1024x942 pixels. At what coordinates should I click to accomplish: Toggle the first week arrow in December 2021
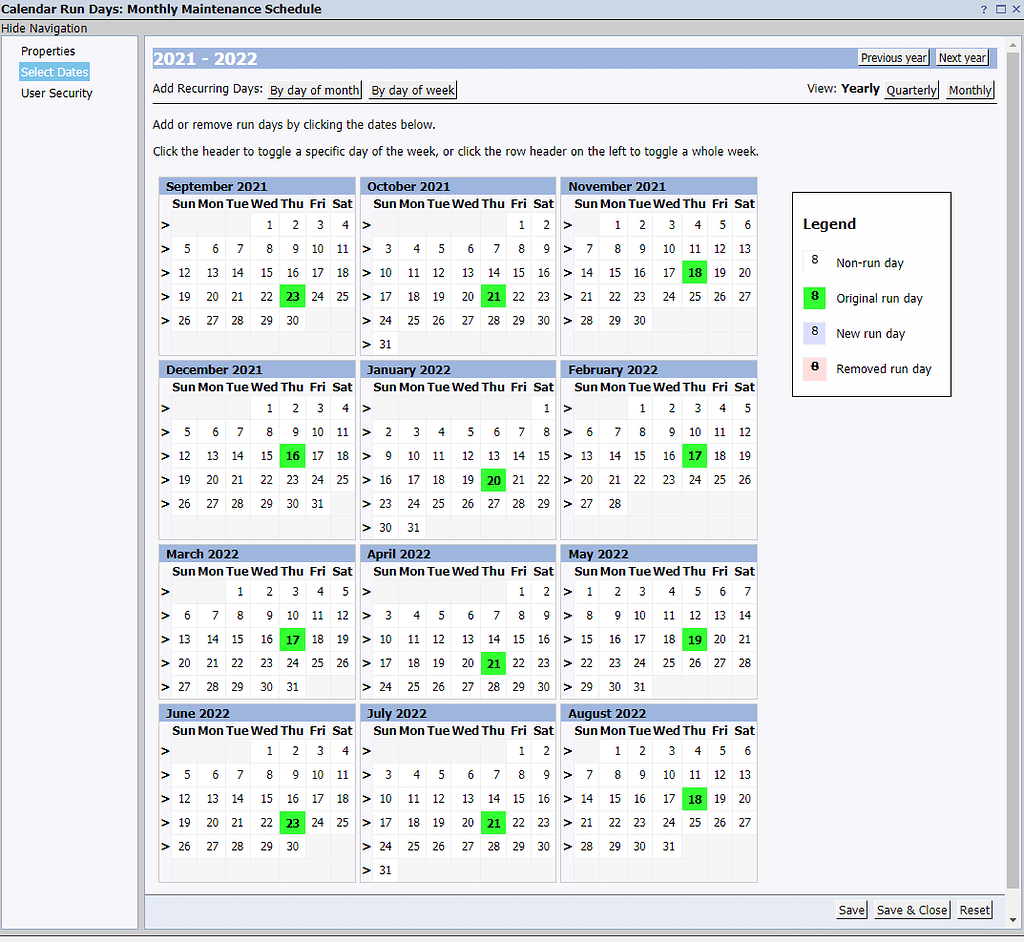(165, 408)
